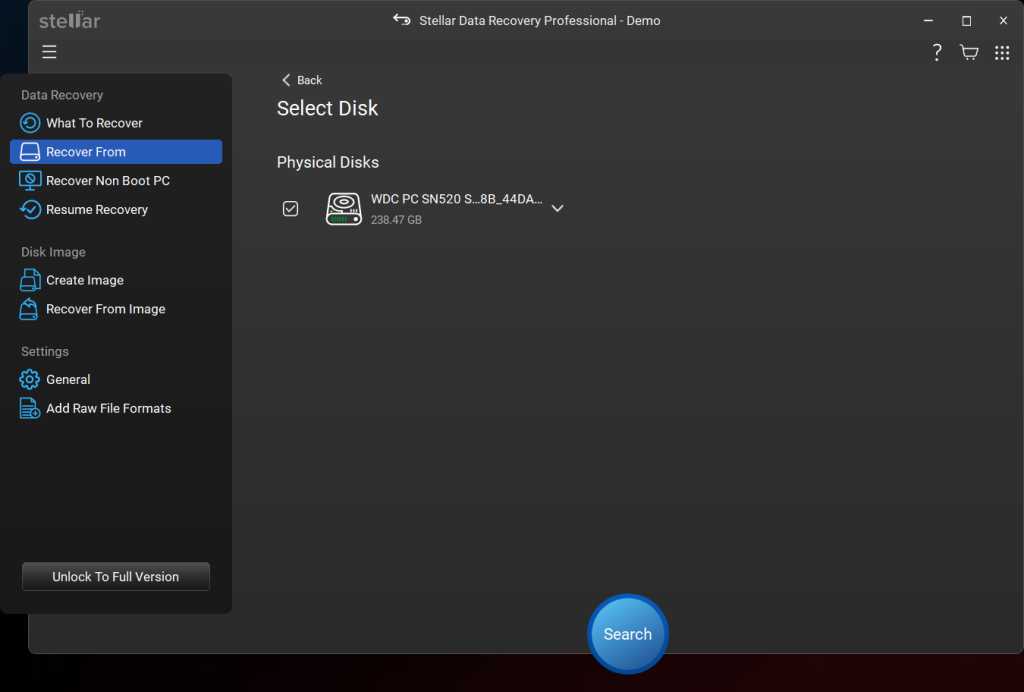This screenshot has height=692, width=1024.
Task: Open Recover Non Boot PC option
Action: point(116,180)
